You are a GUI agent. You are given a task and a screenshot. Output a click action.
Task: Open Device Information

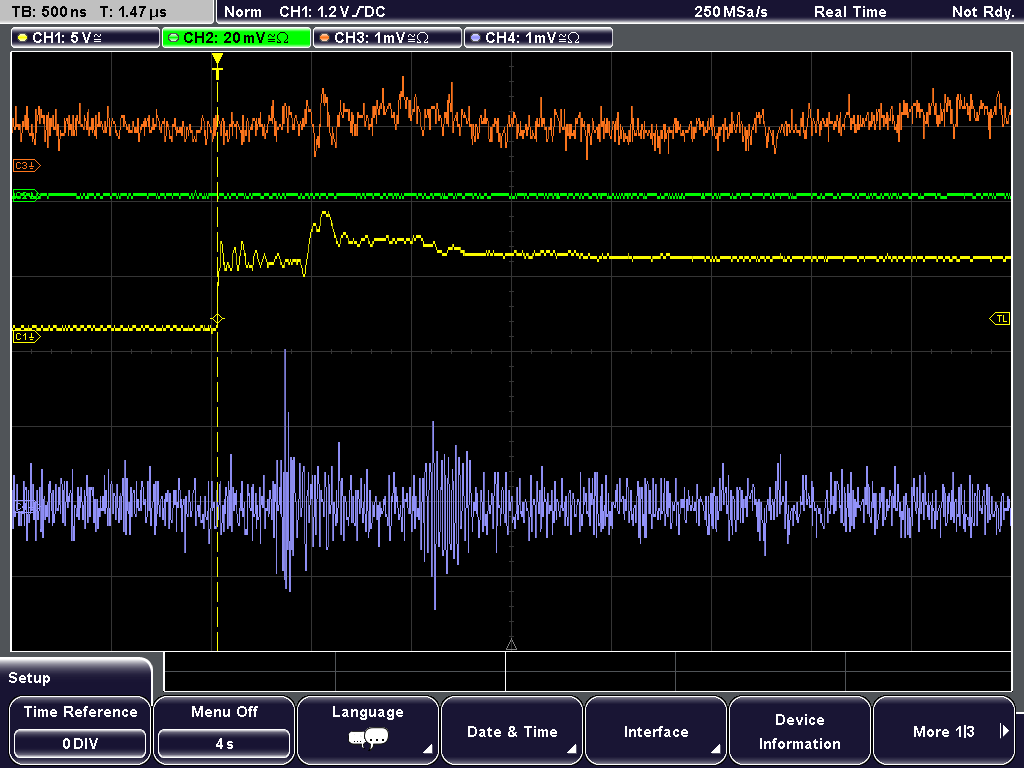pyautogui.click(x=799, y=729)
